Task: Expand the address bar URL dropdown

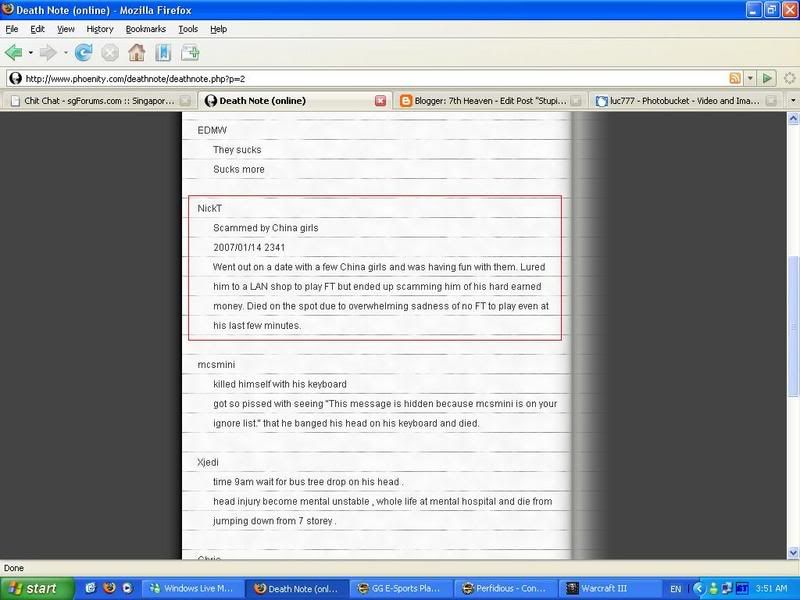Action: 749,78
